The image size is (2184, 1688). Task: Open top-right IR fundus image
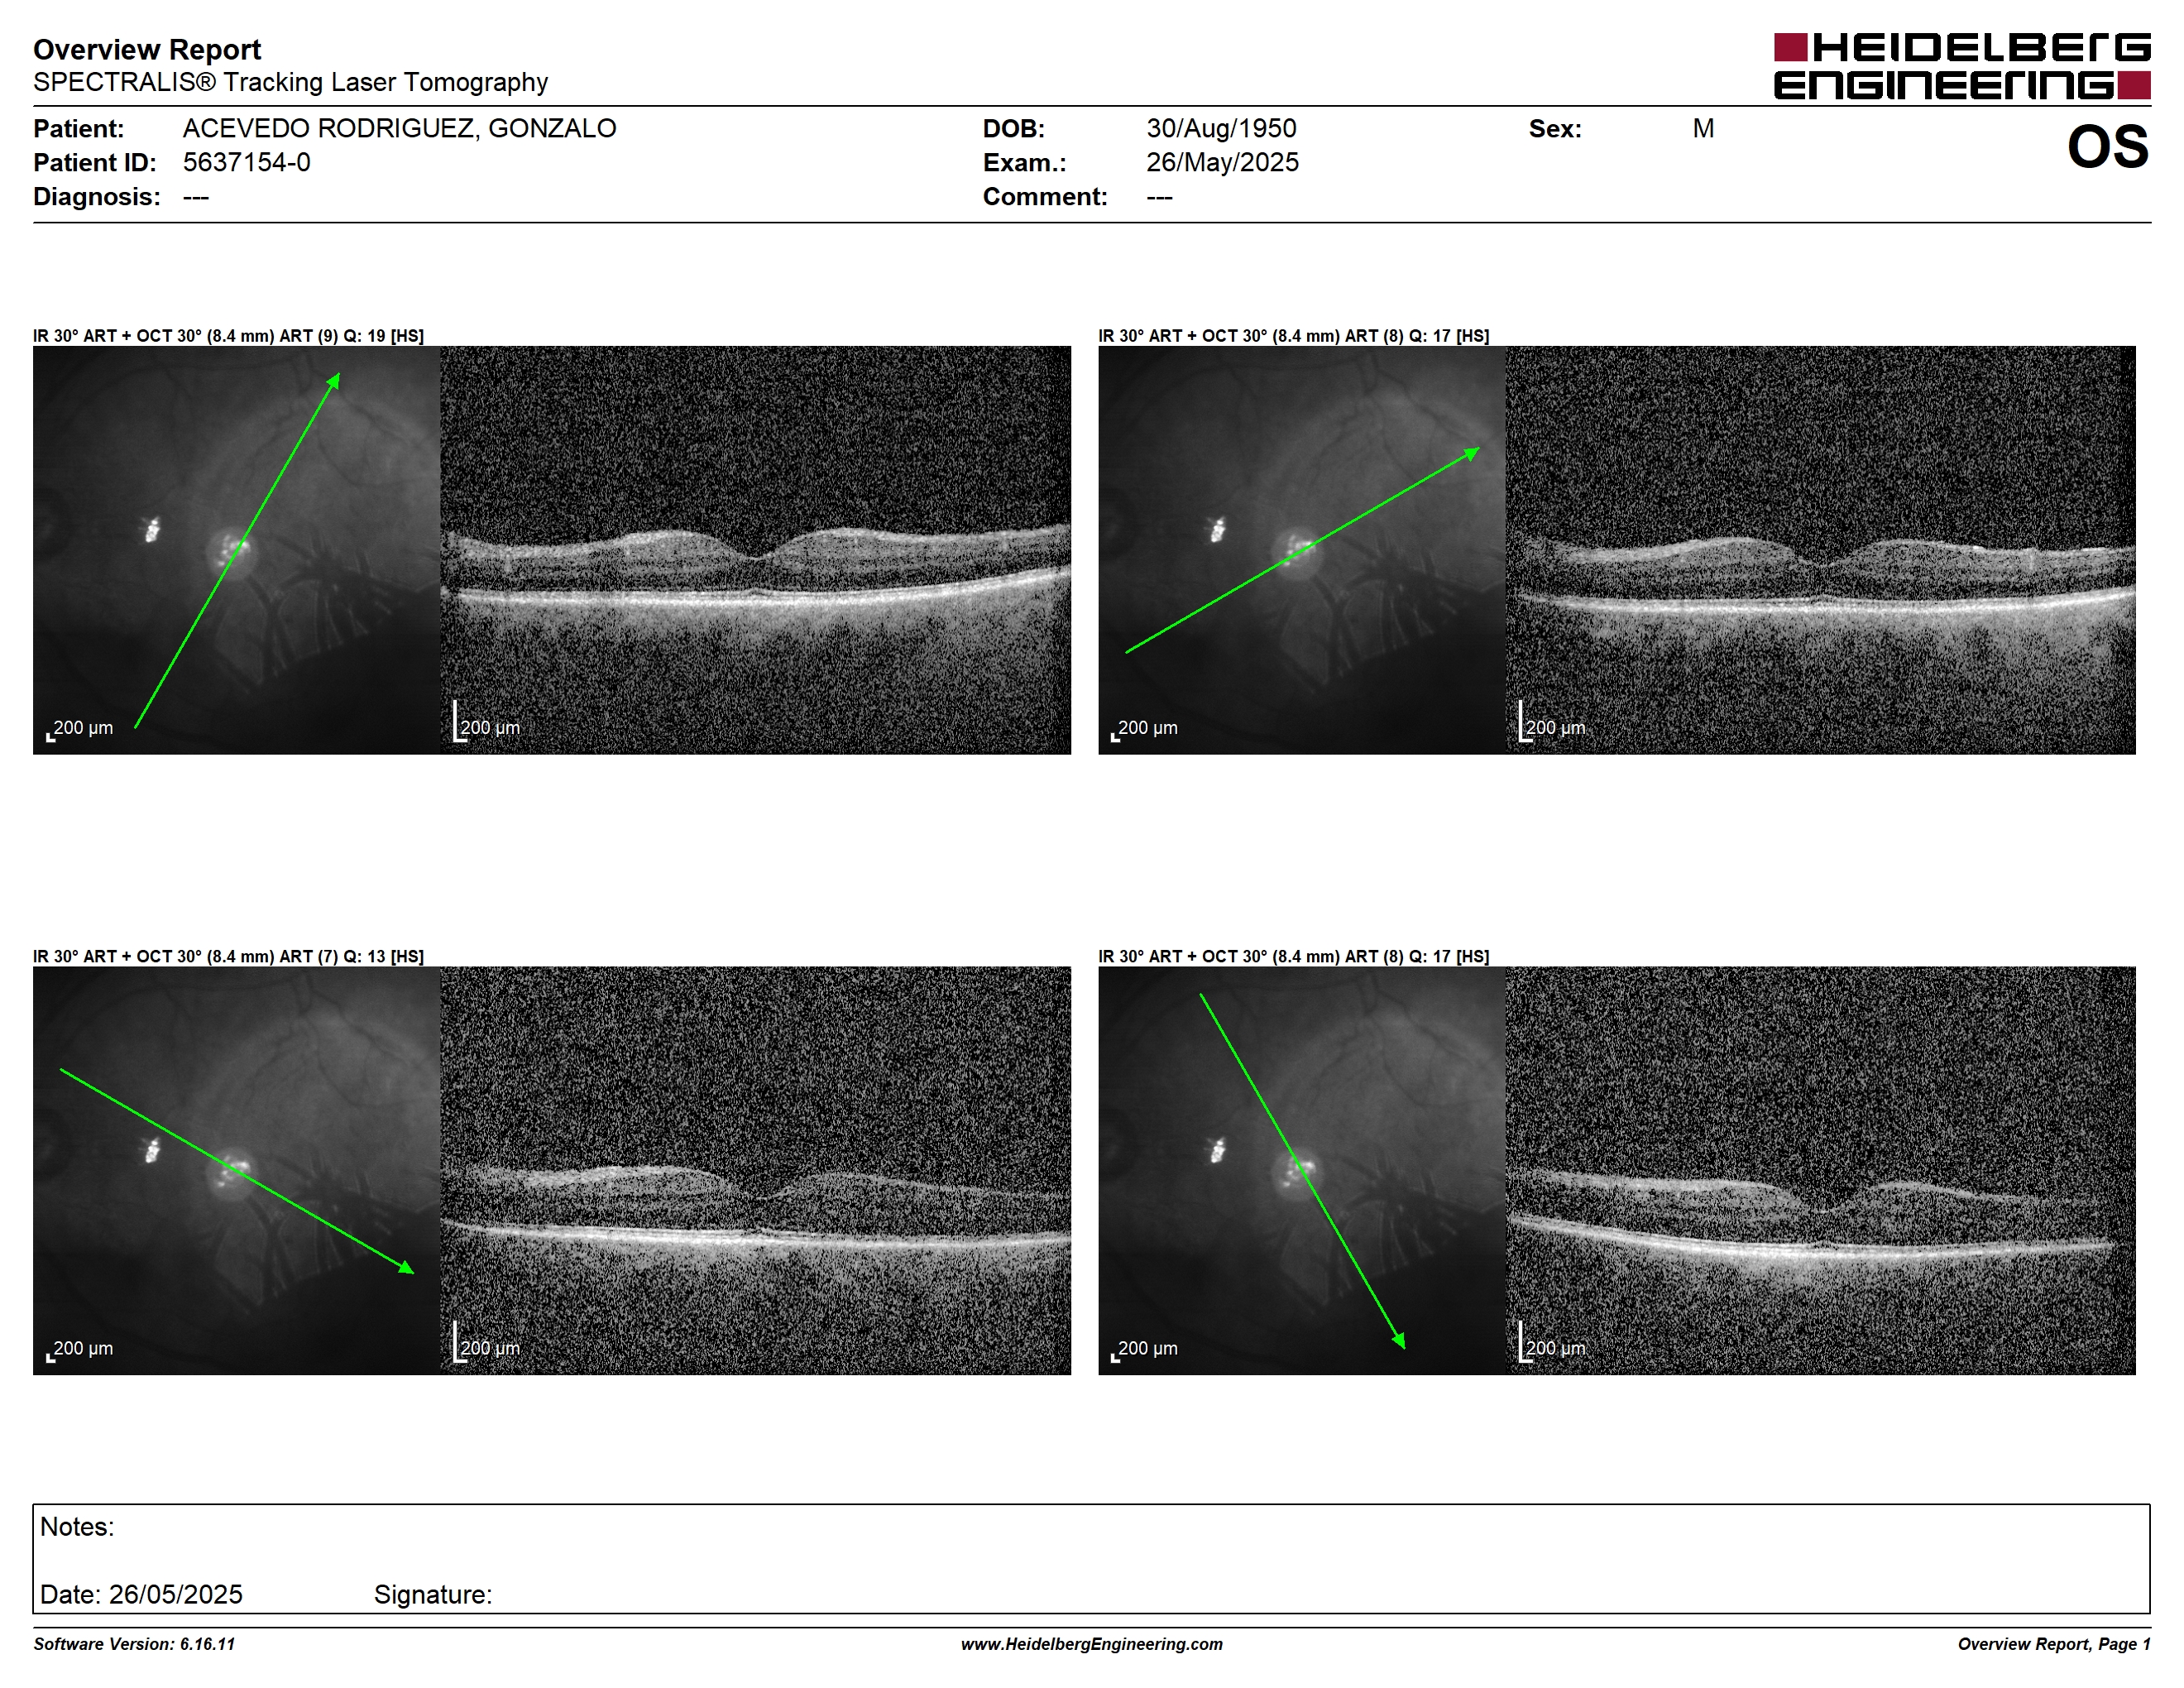coord(1302,550)
